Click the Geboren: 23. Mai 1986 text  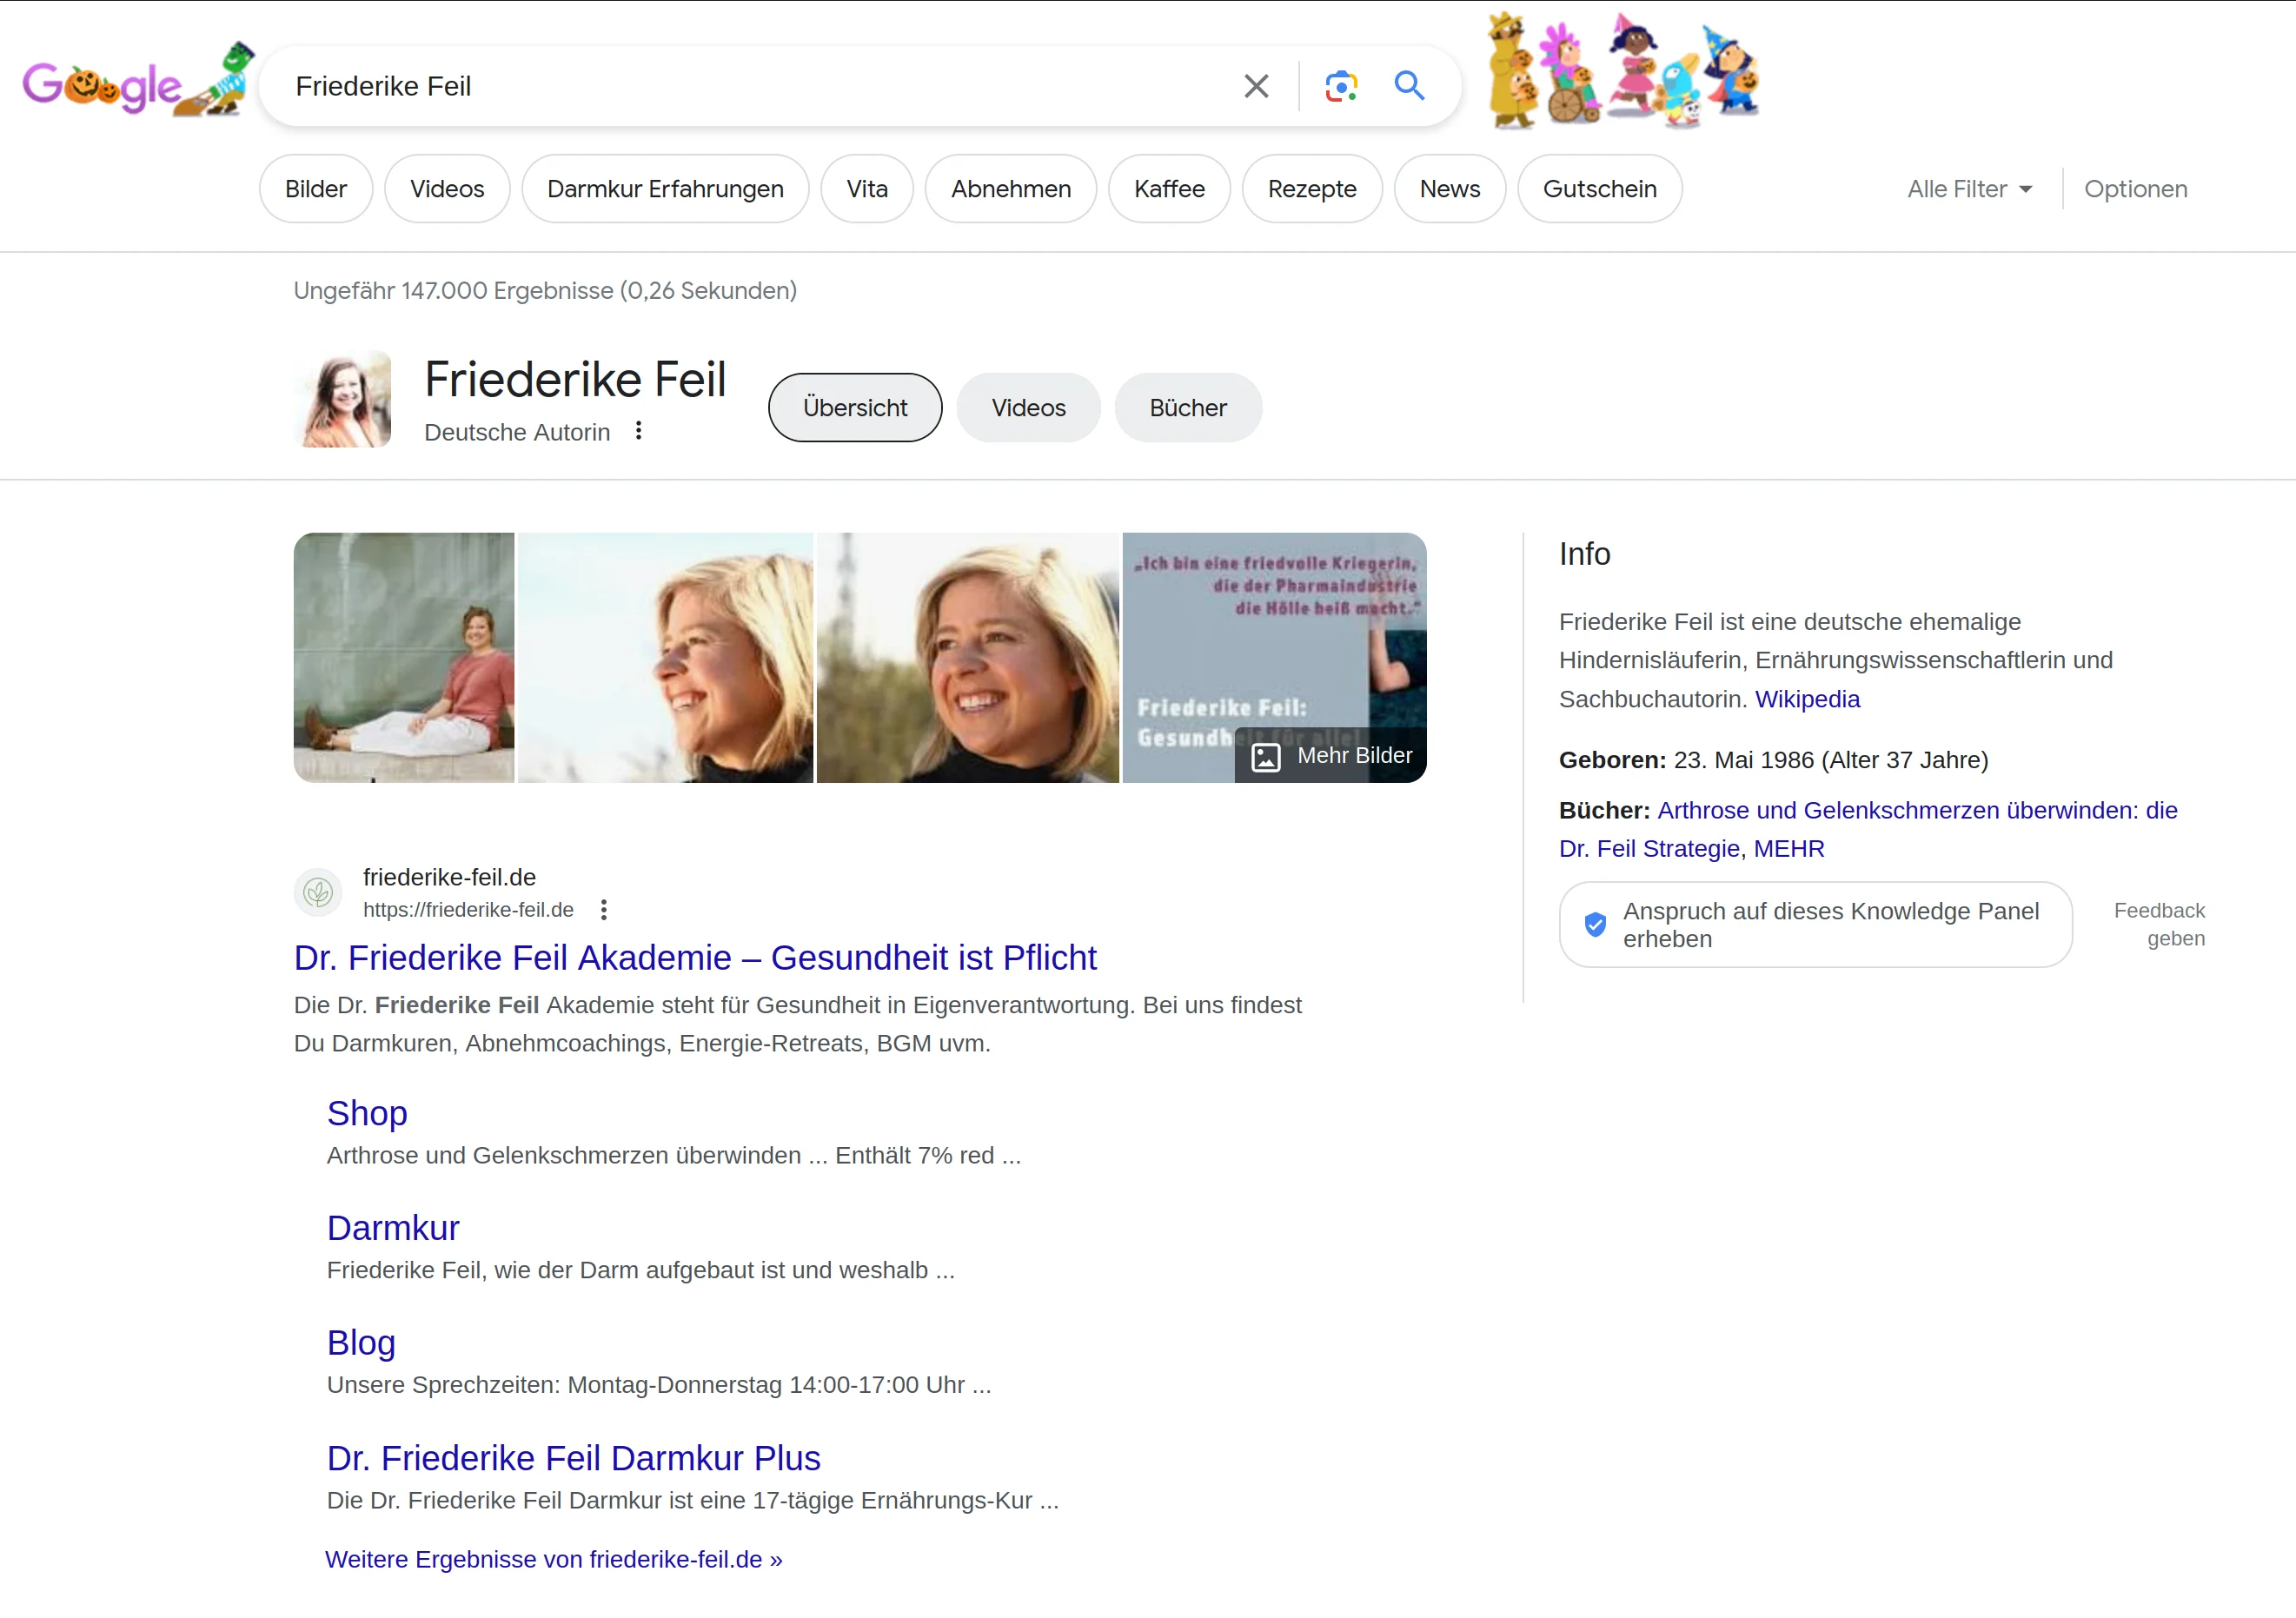[x=1773, y=760]
